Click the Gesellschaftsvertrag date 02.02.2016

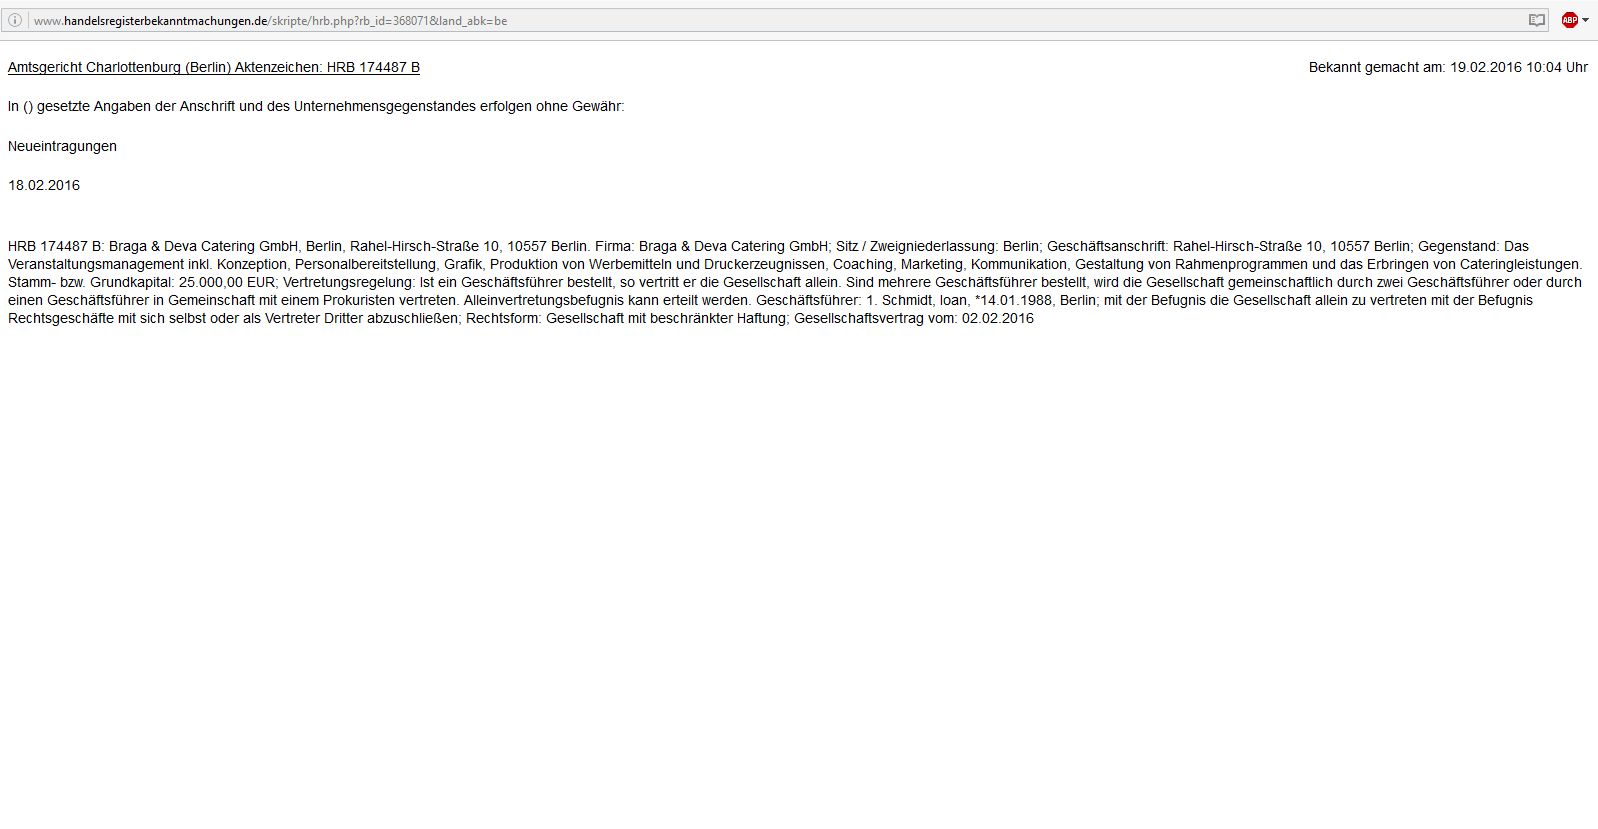click(998, 318)
